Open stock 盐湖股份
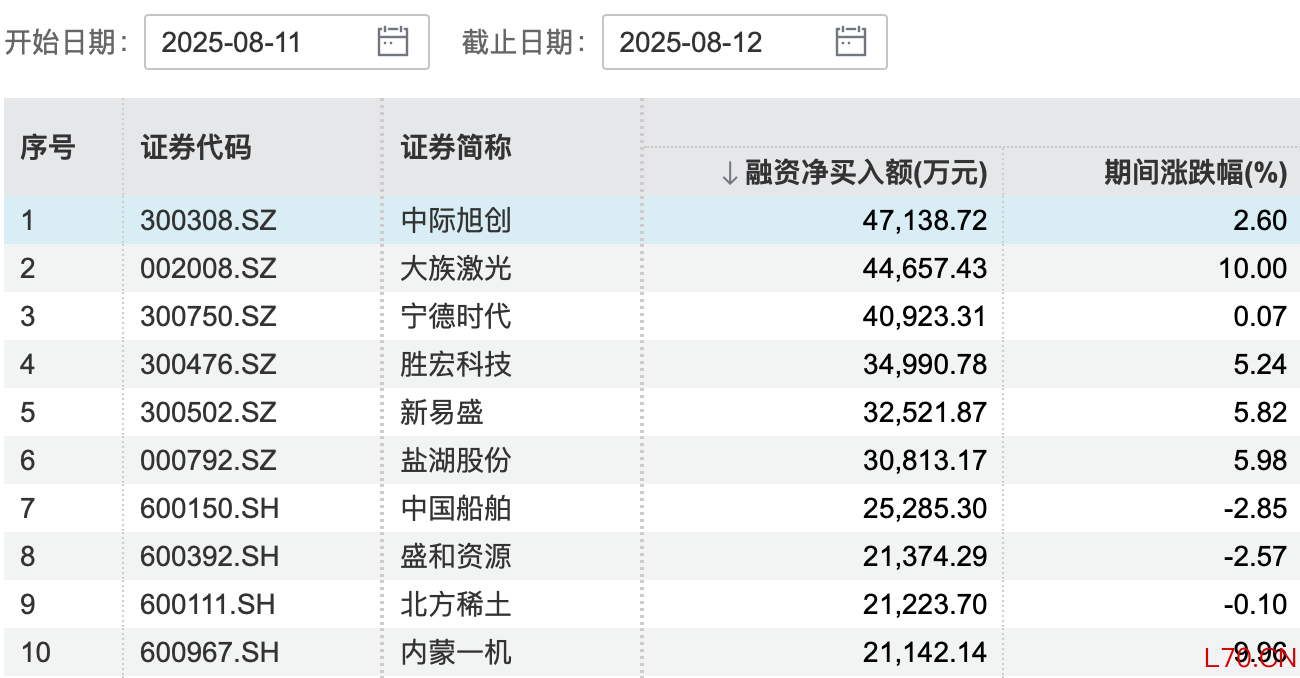 point(456,460)
